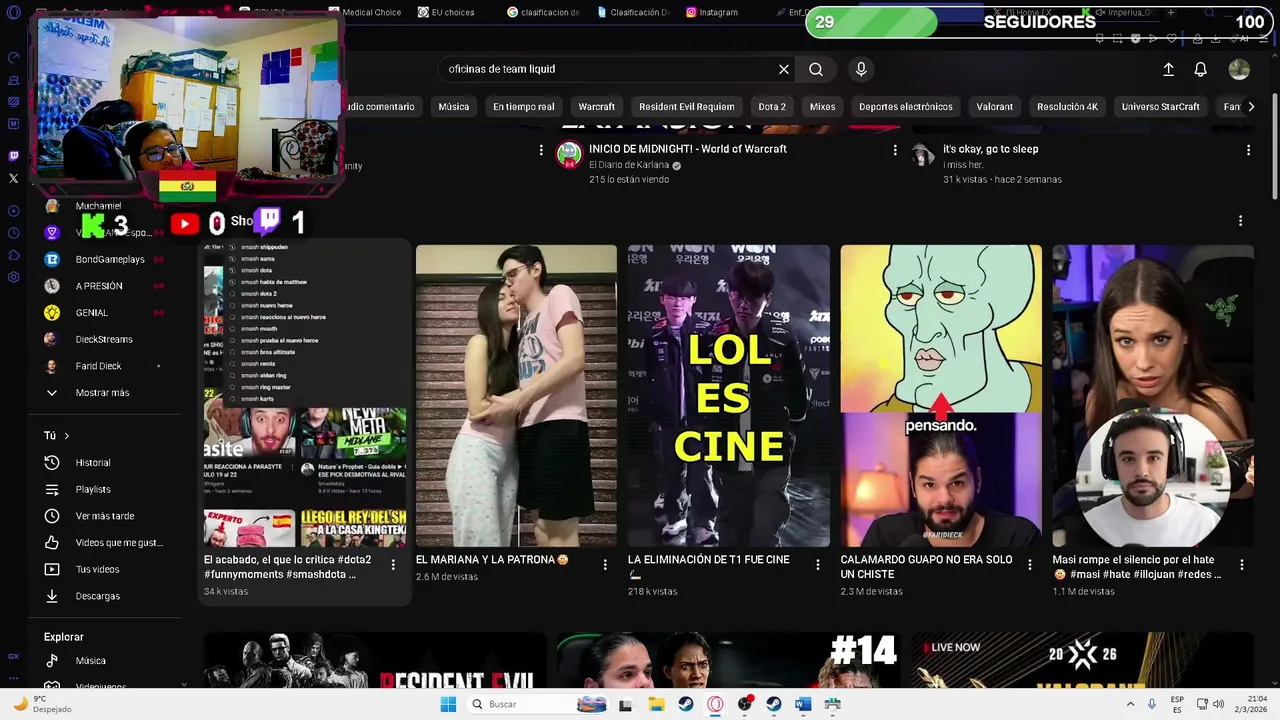Click the Opera GX logo menu
Image resolution: width=1280 pixels, height=720 pixels.
[x=13, y=12]
